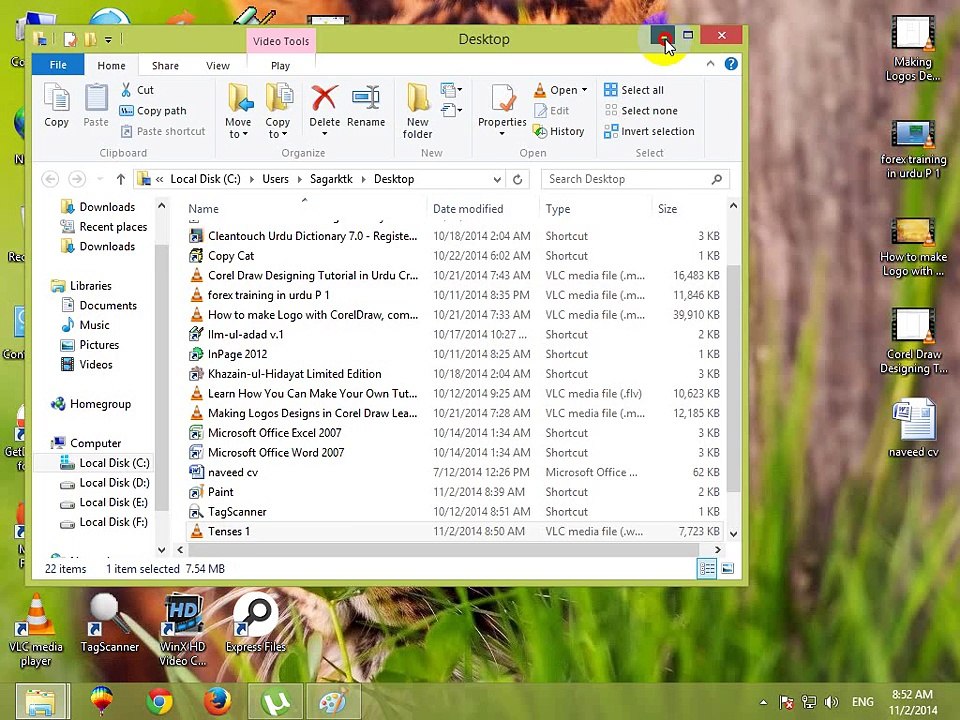This screenshot has width=960, height=720.
Task: Switch to the Share ribbon tab
Action: (165, 66)
